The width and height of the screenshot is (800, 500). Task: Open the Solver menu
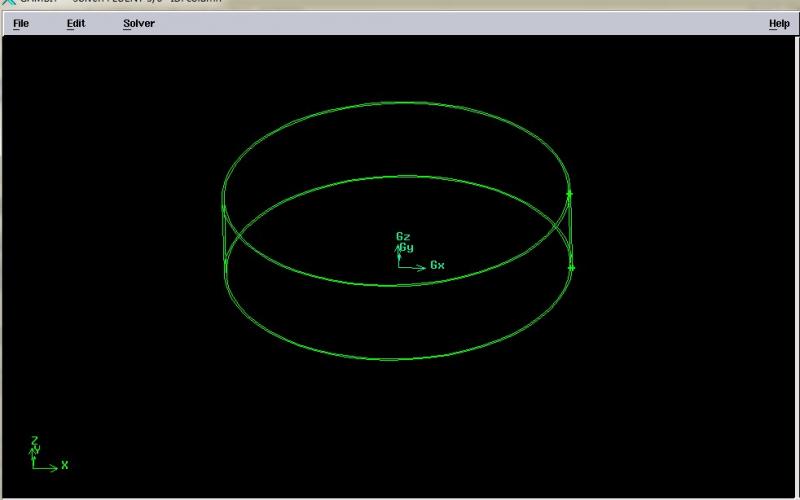[139, 23]
